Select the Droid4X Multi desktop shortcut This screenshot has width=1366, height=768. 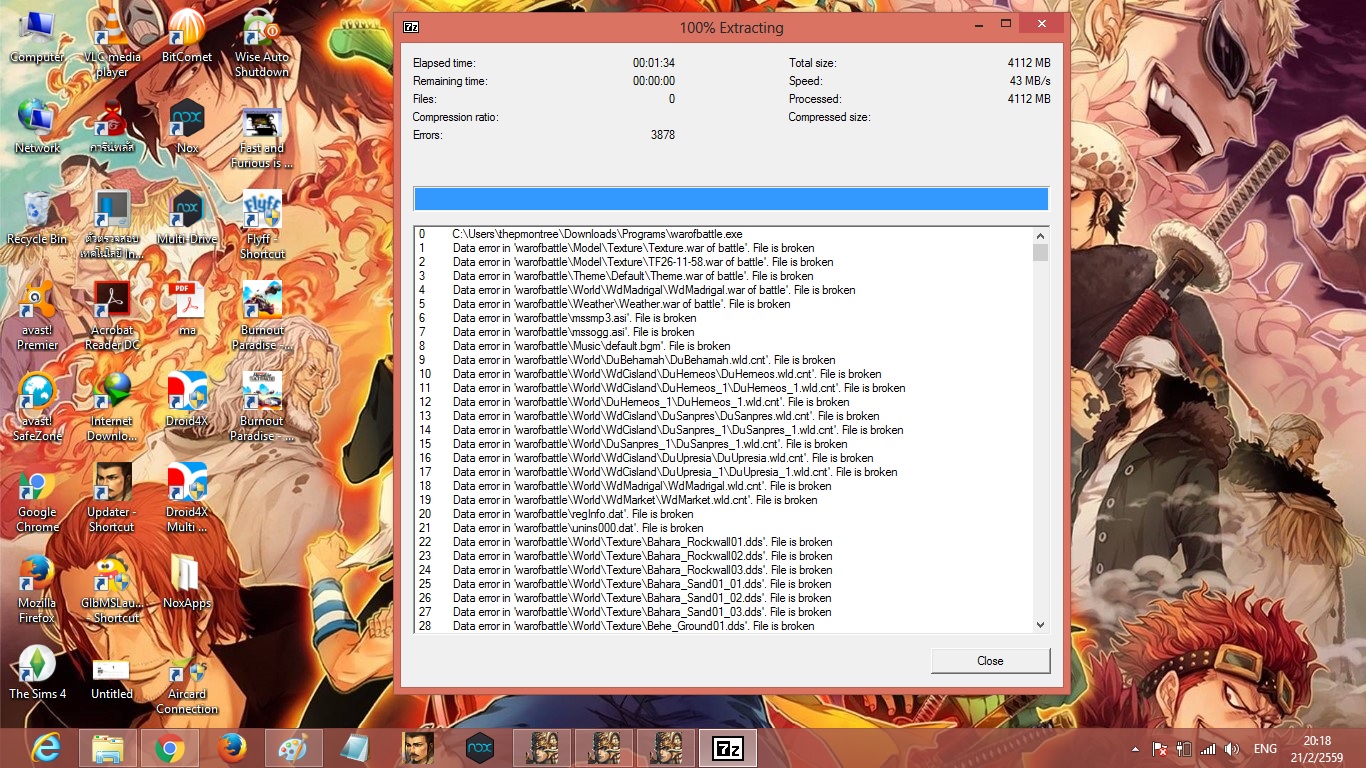click(187, 498)
